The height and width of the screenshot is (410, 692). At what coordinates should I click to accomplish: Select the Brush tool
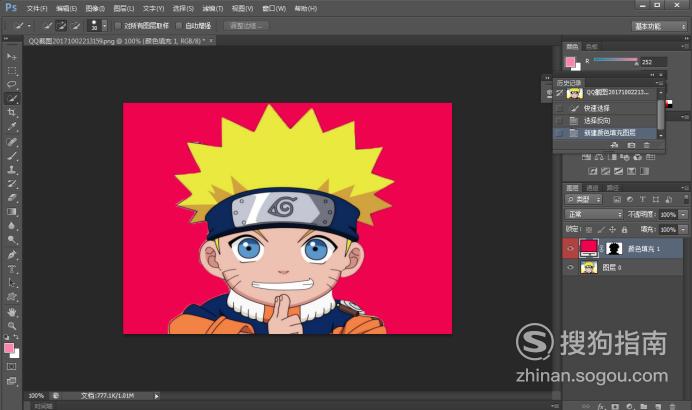[11, 155]
